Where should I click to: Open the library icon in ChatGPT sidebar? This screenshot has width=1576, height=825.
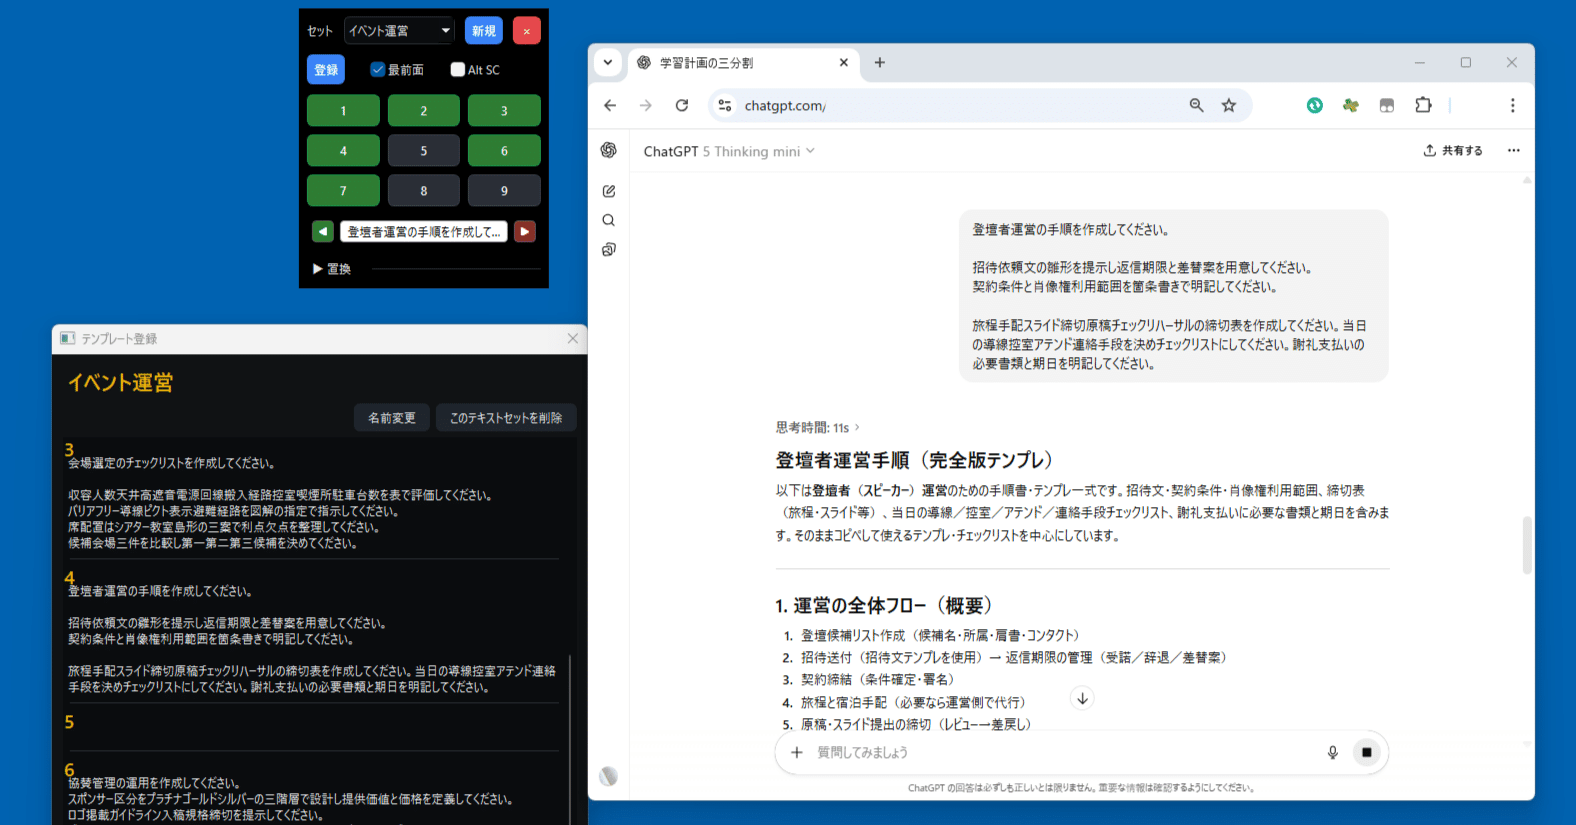pyautogui.click(x=609, y=250)
